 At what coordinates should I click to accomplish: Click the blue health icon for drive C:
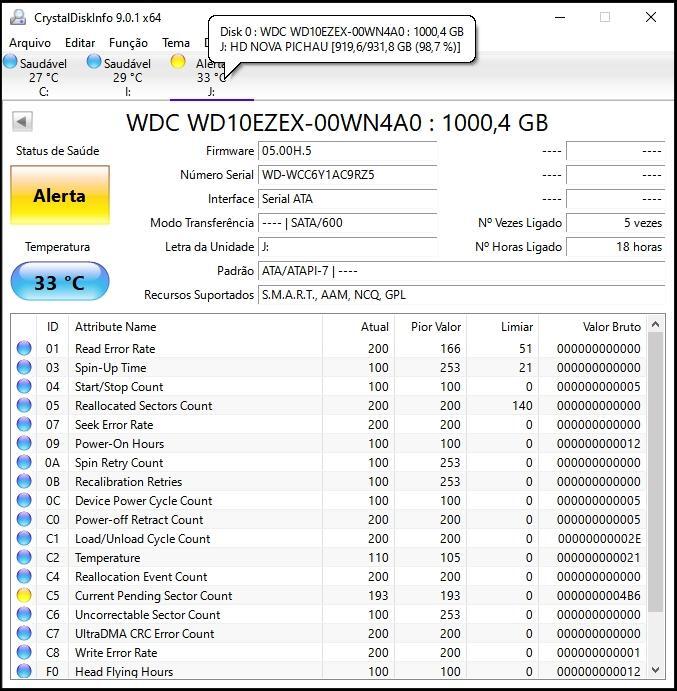coord(10,62)
